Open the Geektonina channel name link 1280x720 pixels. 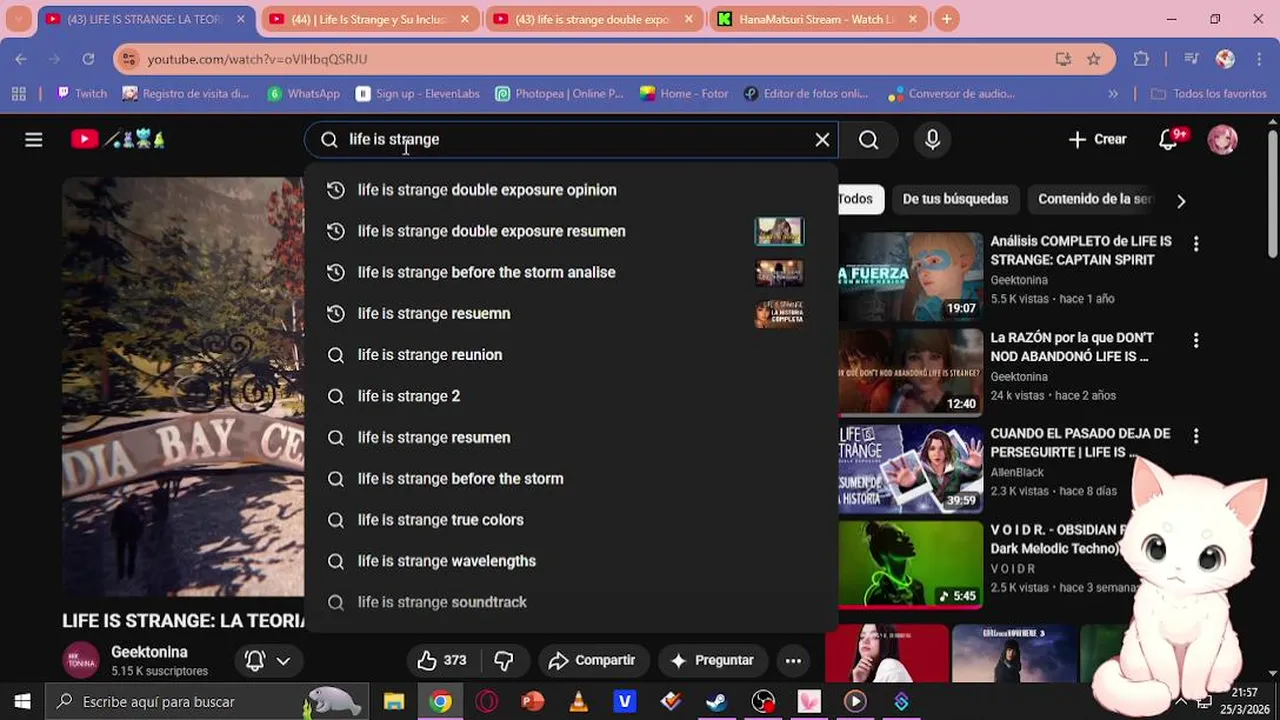pos(149,652)
